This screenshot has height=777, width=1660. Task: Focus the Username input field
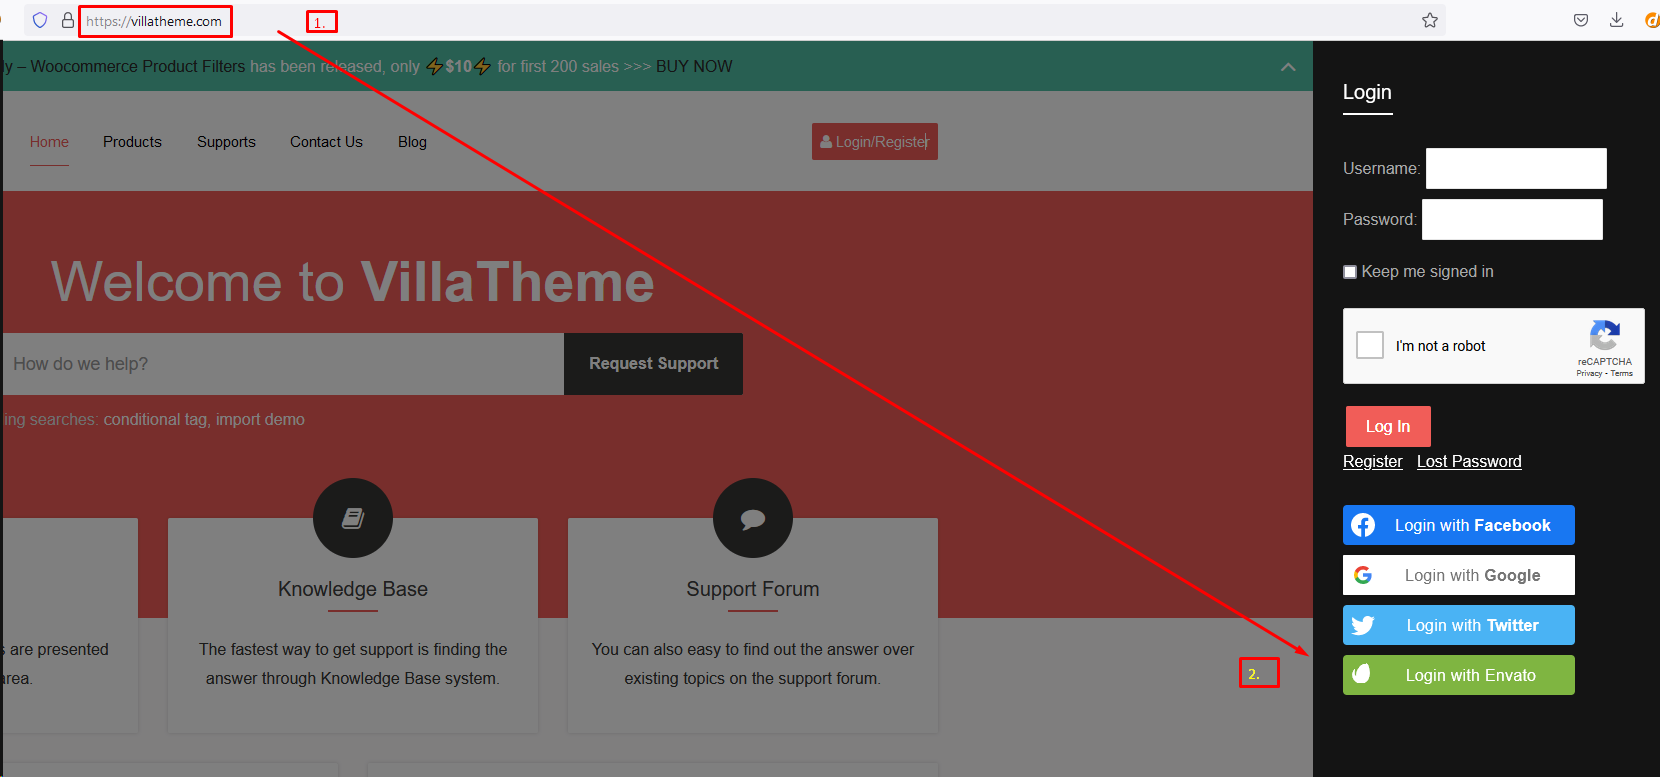(1516, 168)
